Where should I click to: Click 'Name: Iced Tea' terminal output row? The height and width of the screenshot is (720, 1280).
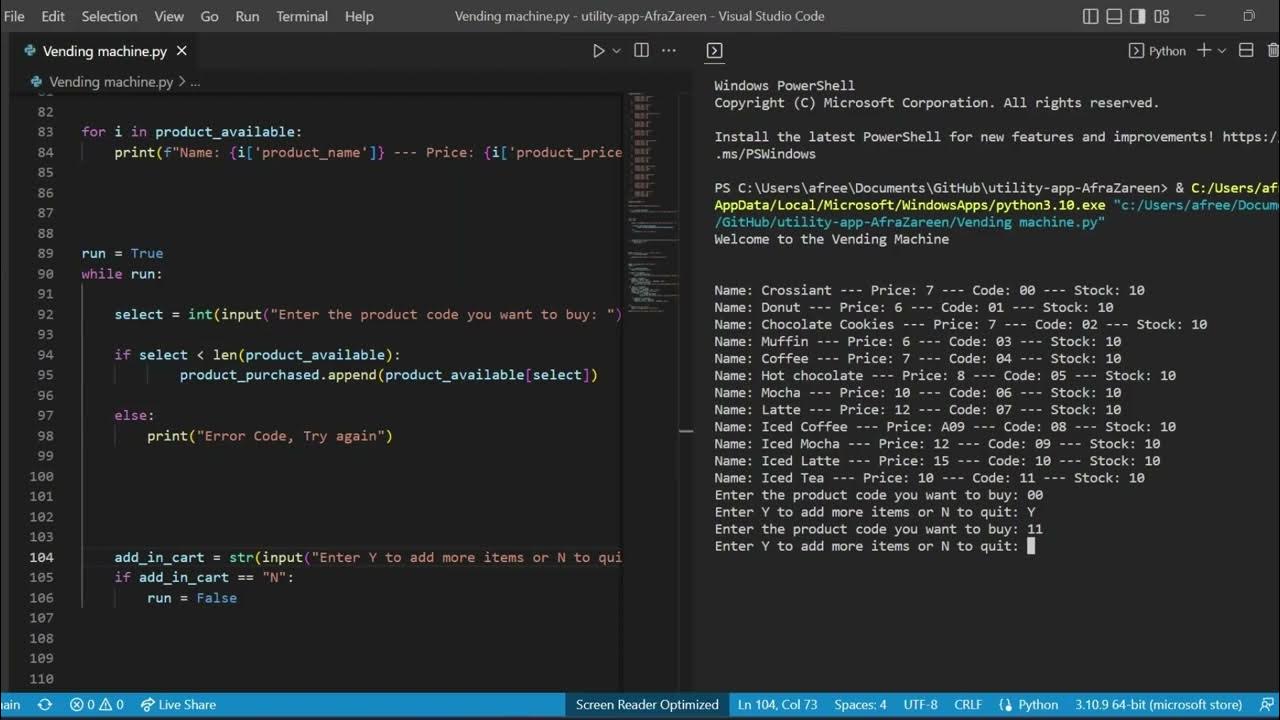coord(929,478)
